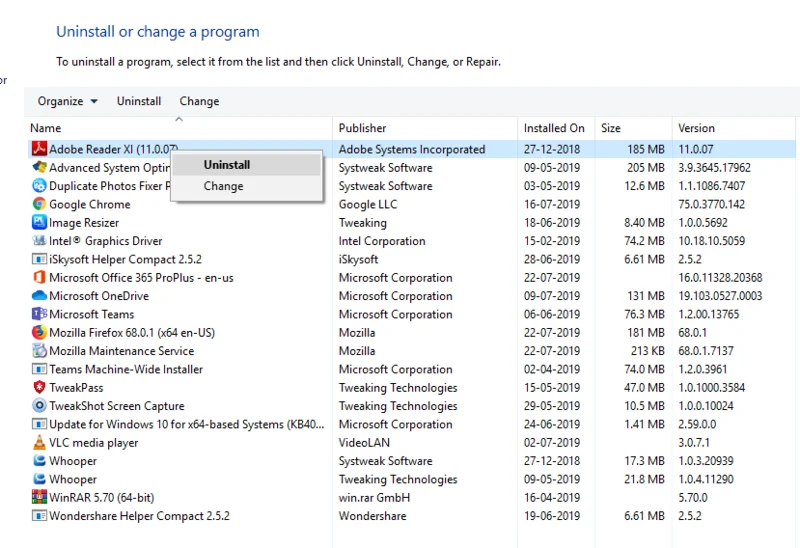Click the Google LLC publisher cell
The width and height of the screenshot is (800, 548).
(368, 205)
